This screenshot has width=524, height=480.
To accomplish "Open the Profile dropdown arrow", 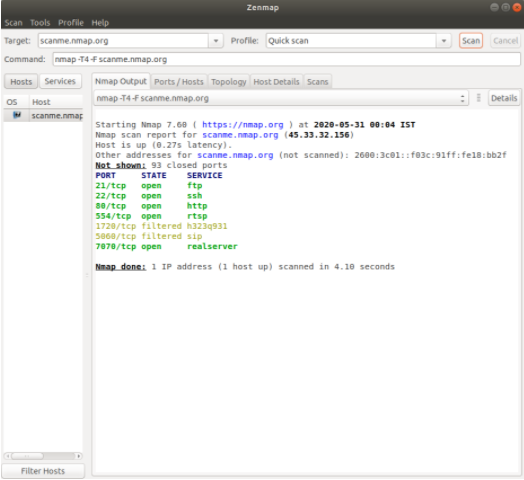I will 444,41.
